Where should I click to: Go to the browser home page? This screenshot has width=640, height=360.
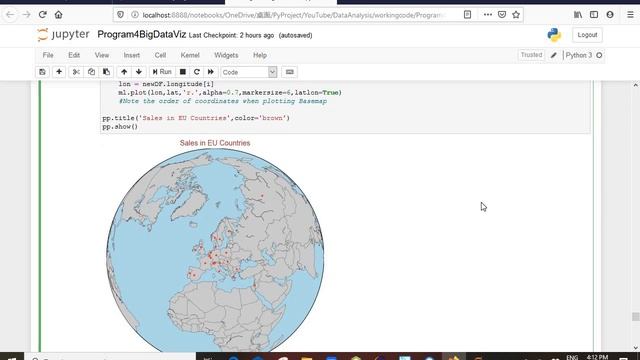pyautogui.click(x=59, y=15)
